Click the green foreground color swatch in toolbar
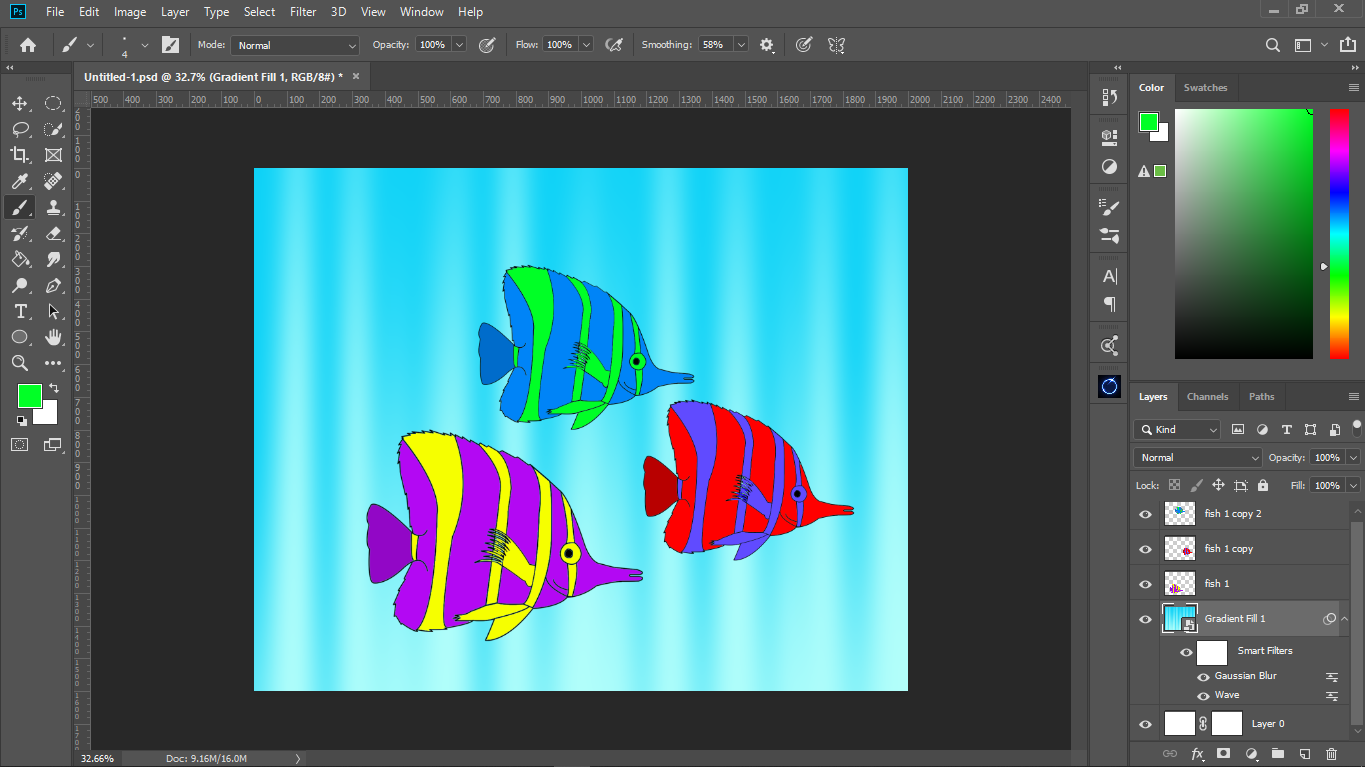Viewport: 1365px width, 767px height. coord(29,396)
